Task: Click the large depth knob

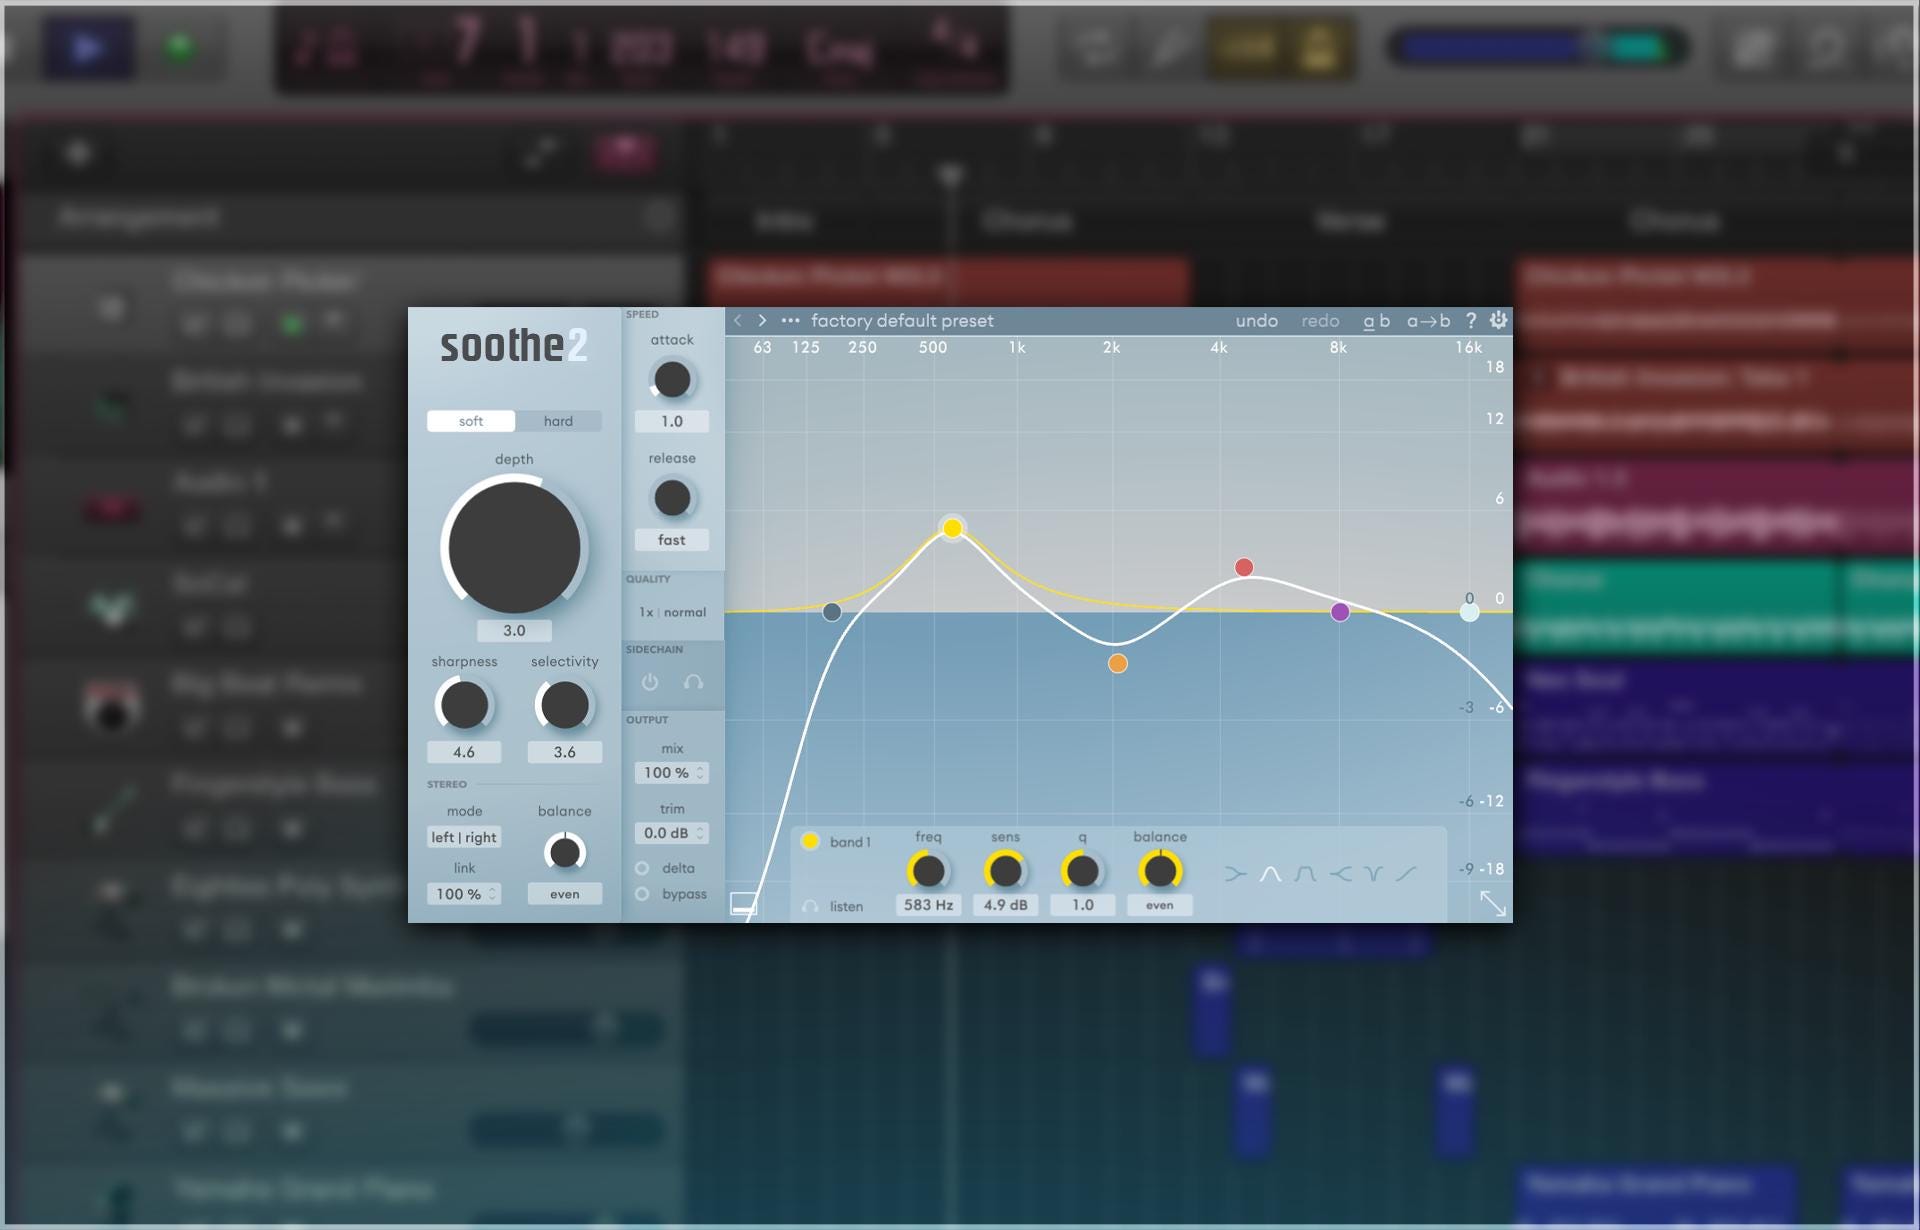Action: coord(514,547)
